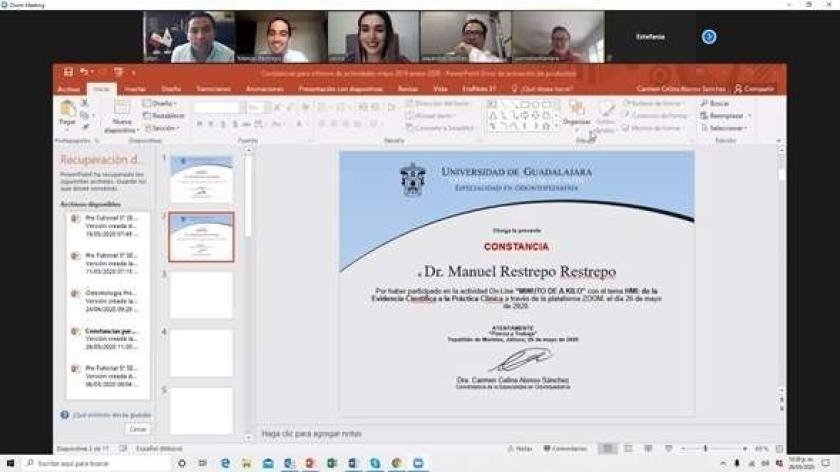Save the presentation with the Guardar icon
840x472 pixels.
tap(68, 72)
